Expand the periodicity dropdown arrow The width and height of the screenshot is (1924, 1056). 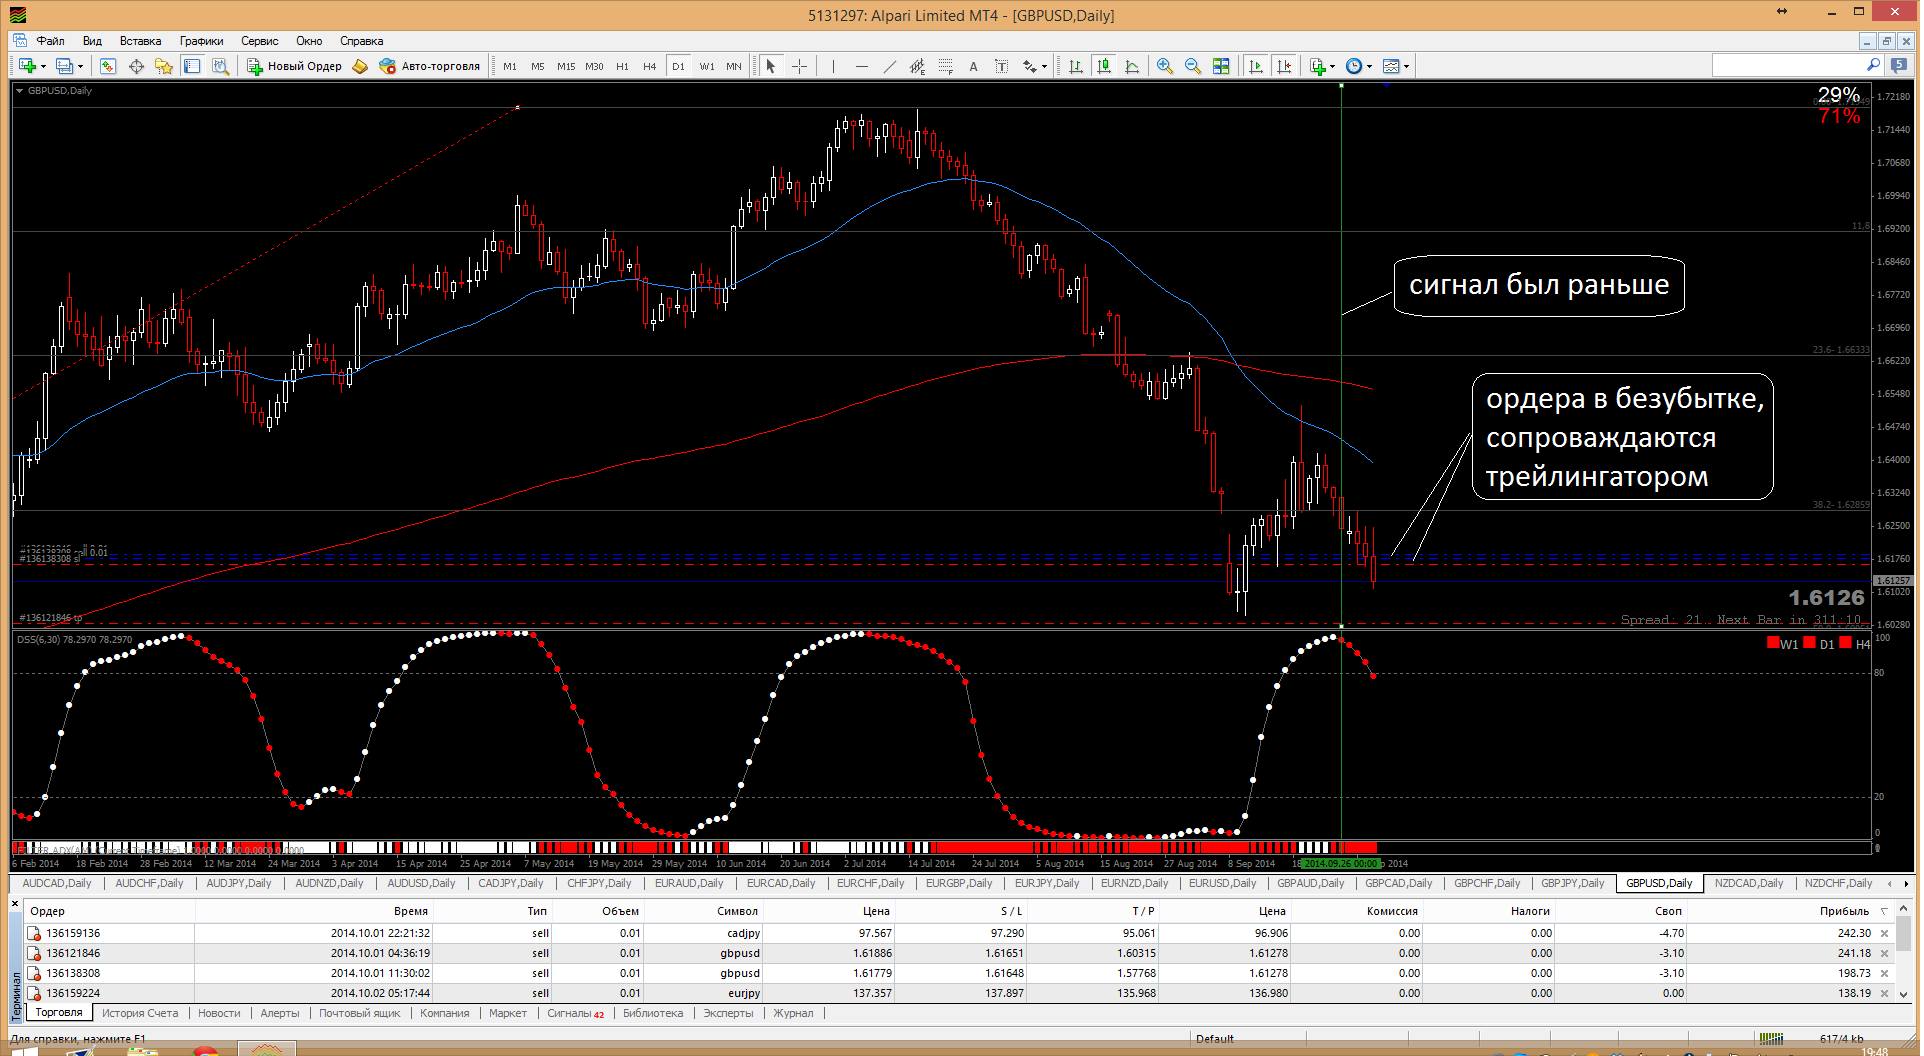coord(1369,67)
